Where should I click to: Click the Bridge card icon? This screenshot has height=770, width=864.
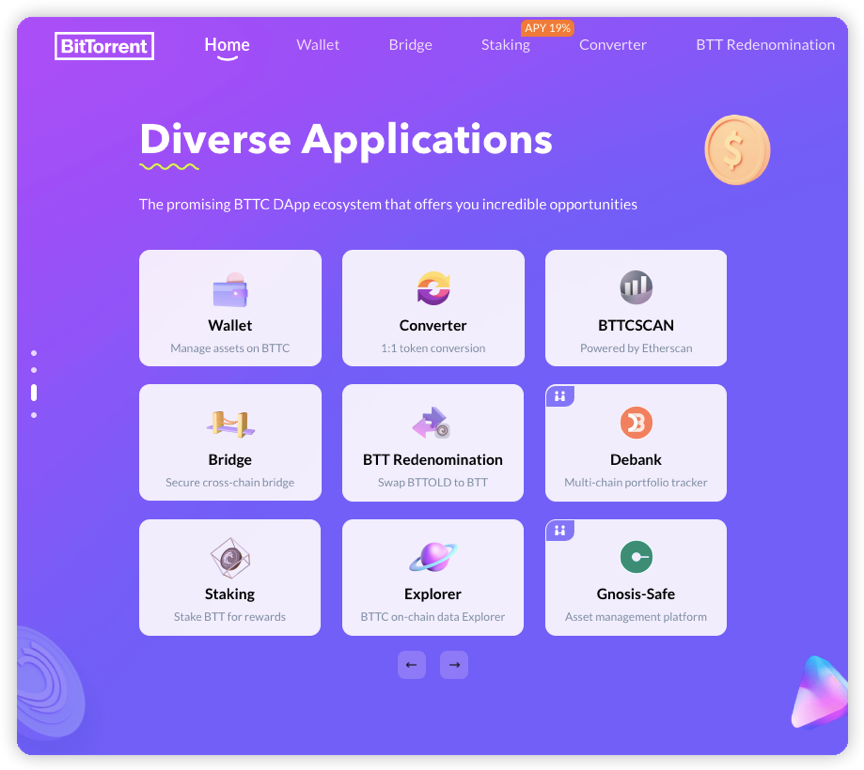point(230,424)
